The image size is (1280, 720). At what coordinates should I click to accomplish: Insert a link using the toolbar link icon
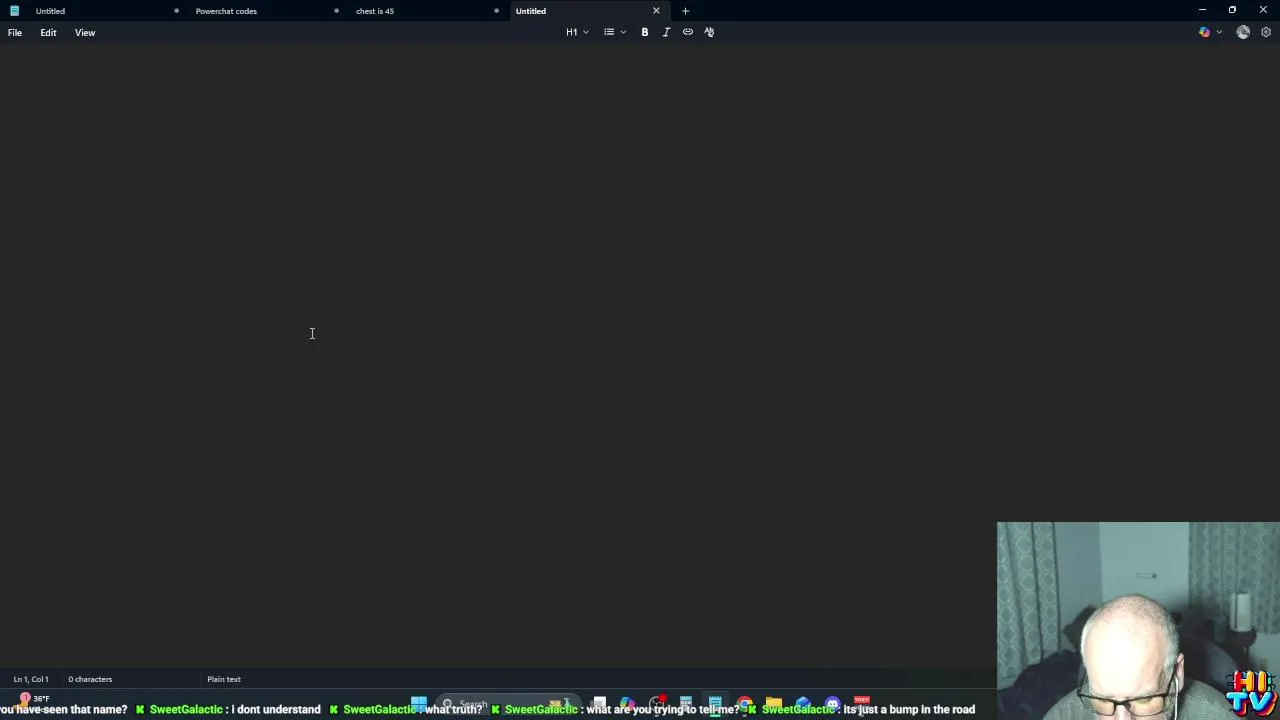[688, 32]
